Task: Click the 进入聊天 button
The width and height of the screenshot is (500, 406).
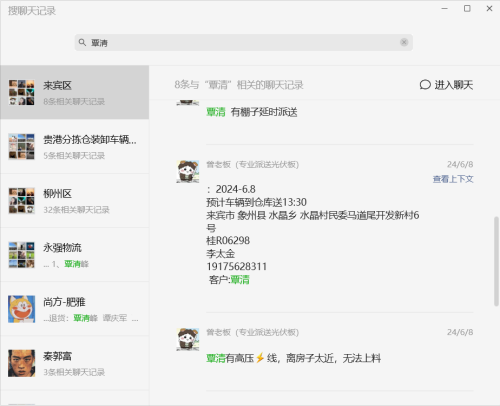Action: [x=446, y=85]
